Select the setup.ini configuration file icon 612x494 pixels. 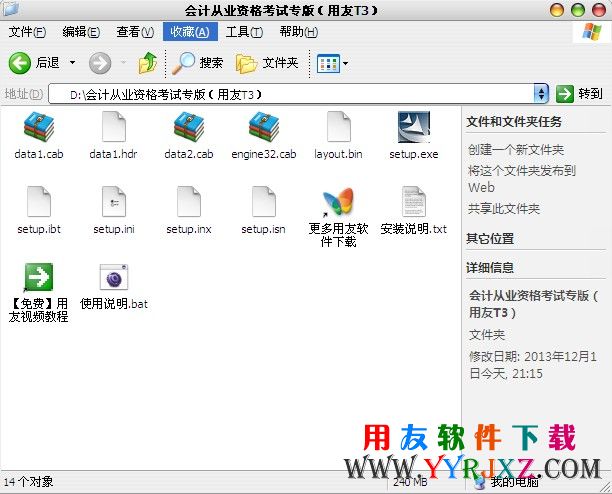point(114,201)
